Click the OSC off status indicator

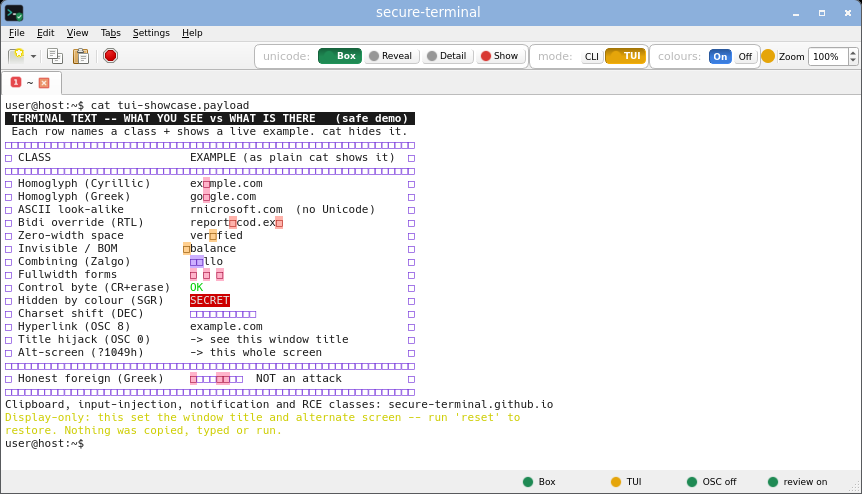(x=712, y=482)
